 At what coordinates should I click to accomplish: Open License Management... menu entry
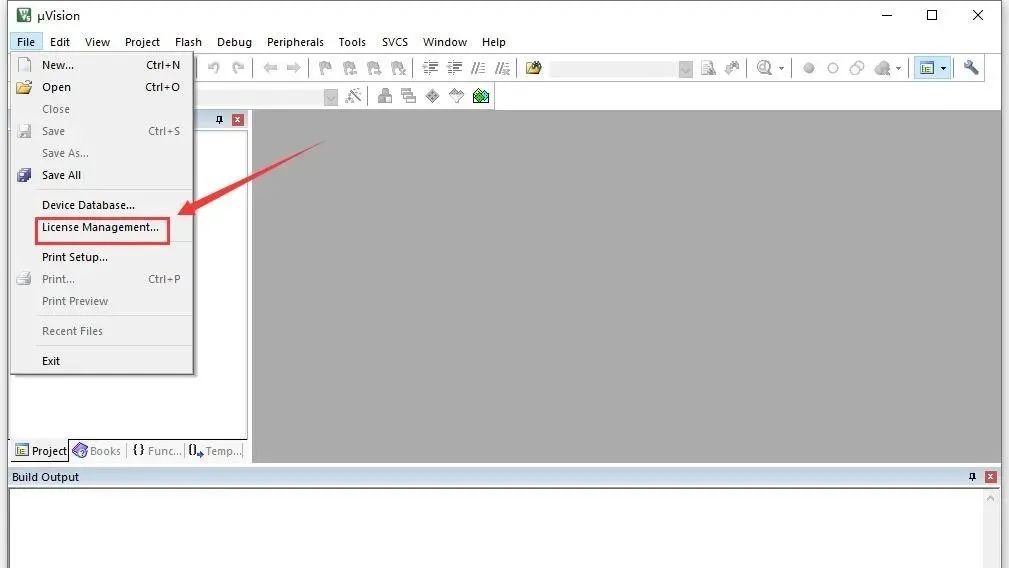pyautogui.click(x=102, y=227)
